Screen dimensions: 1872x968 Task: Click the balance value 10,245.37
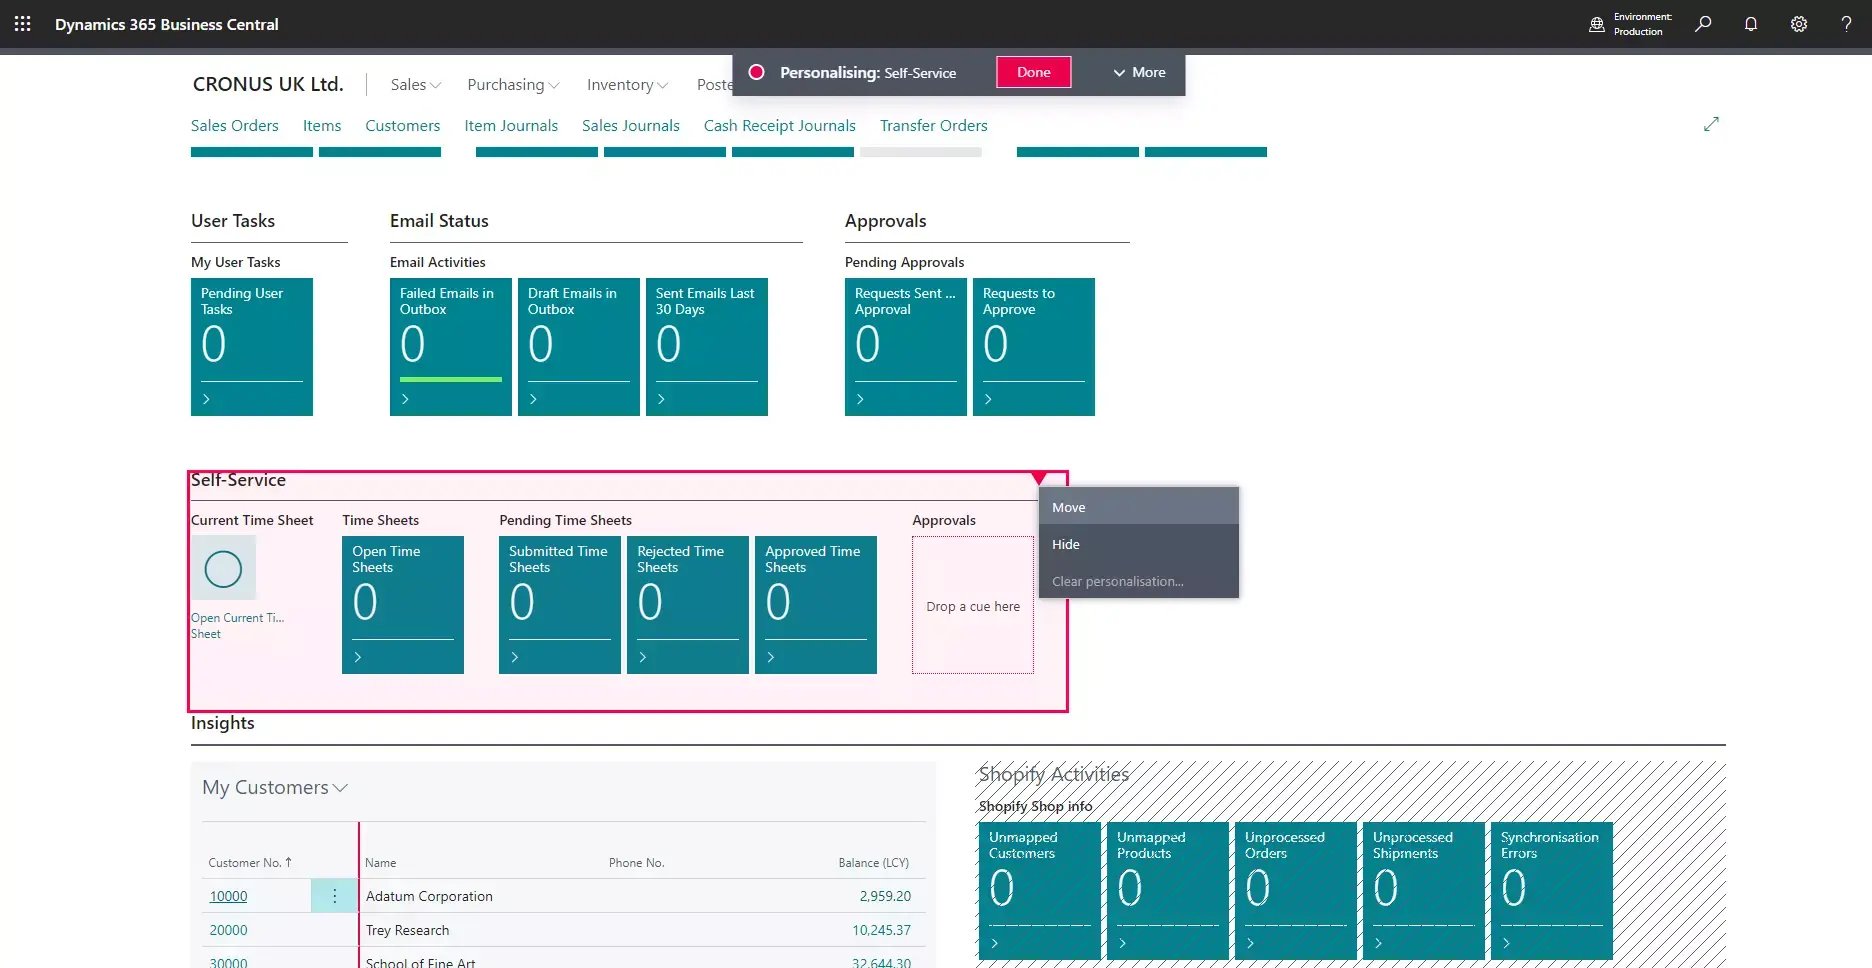pos(881,930)
